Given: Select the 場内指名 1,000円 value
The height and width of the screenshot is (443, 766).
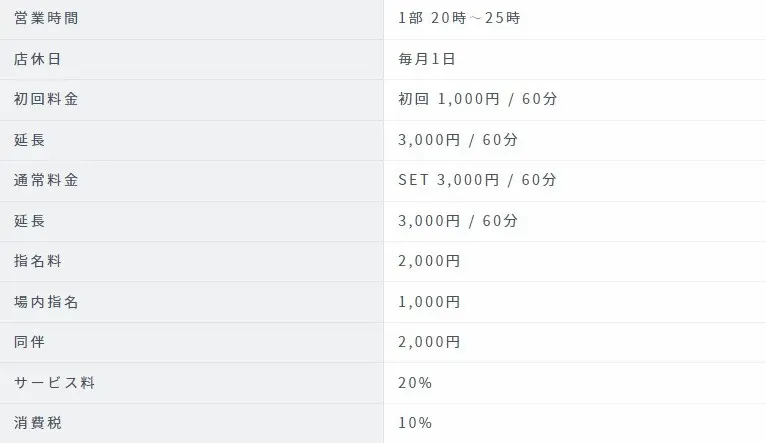Looking at the screenshot, I should 429,302.
